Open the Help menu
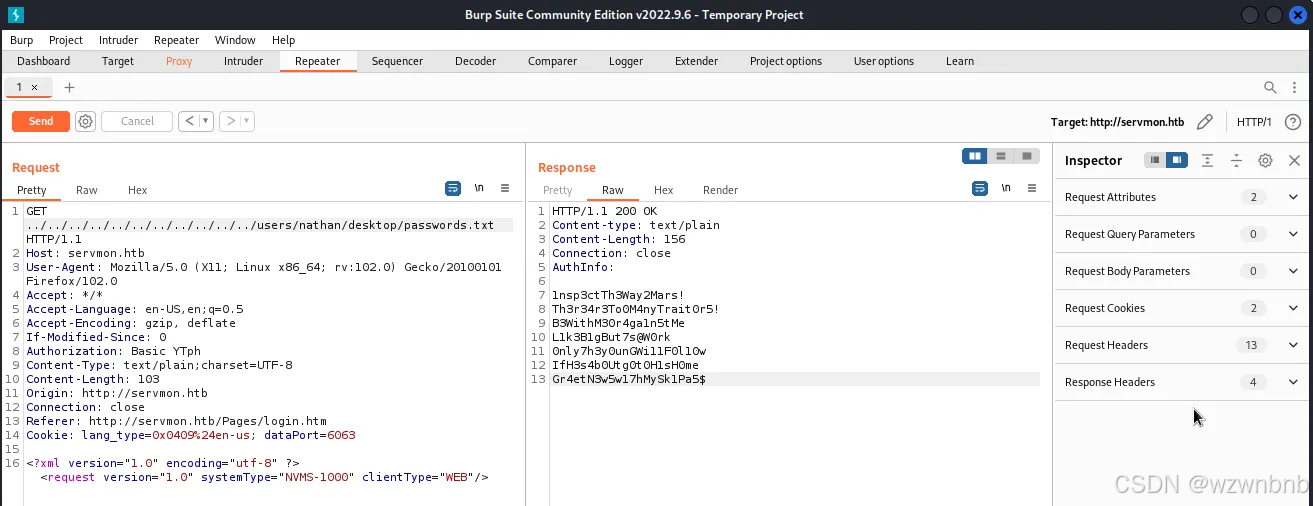Image resolution: width=1313 pixels, height=506 pixels. click(x=284, y=40)
